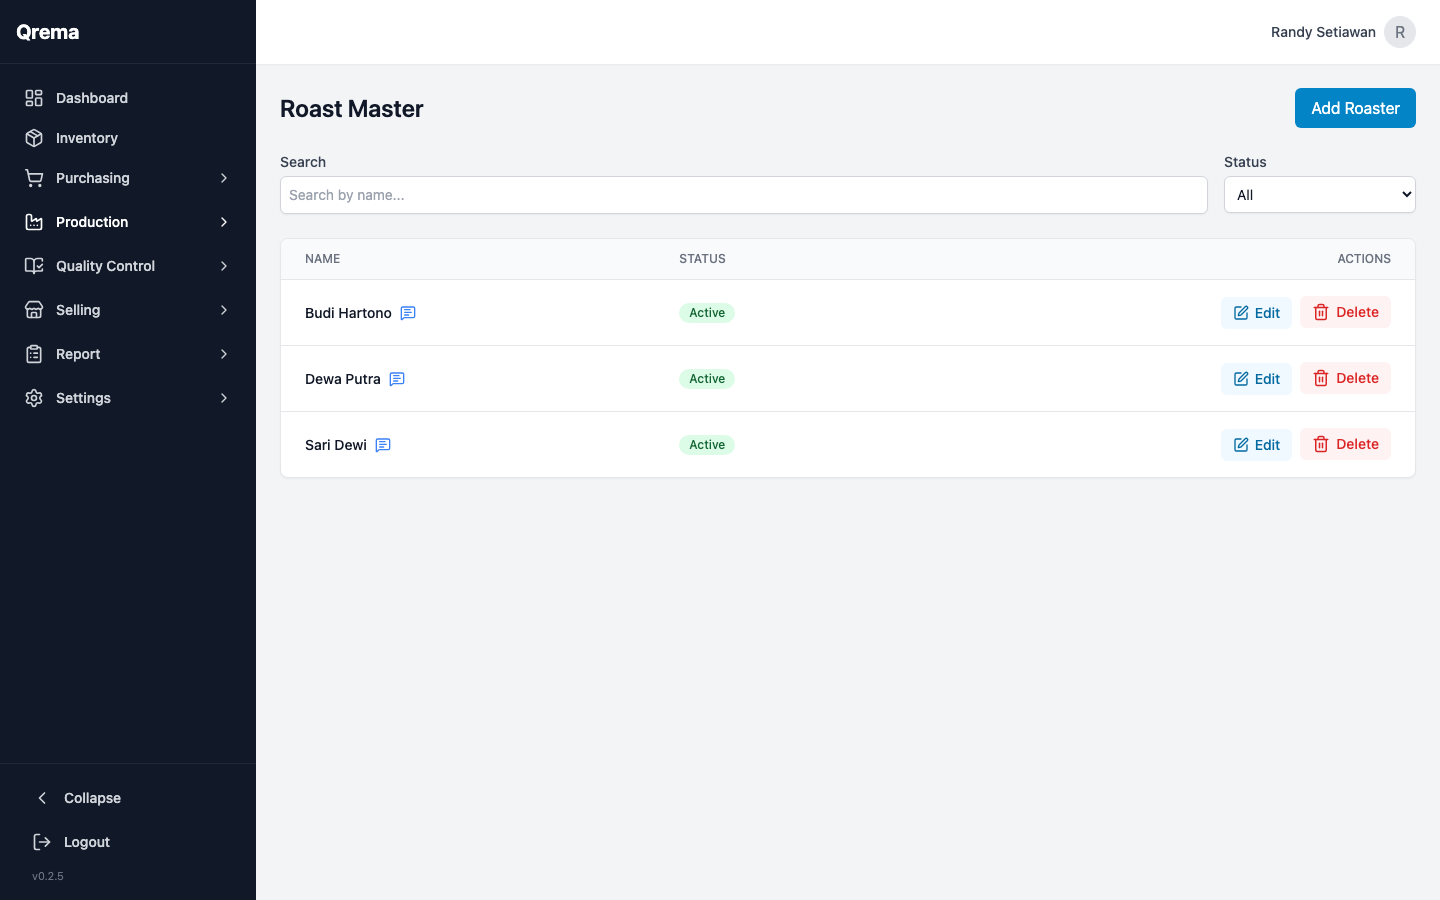The image size is (1440, 900).
Task: Open the Status filter dropdown
Action: coord(1319,195)
